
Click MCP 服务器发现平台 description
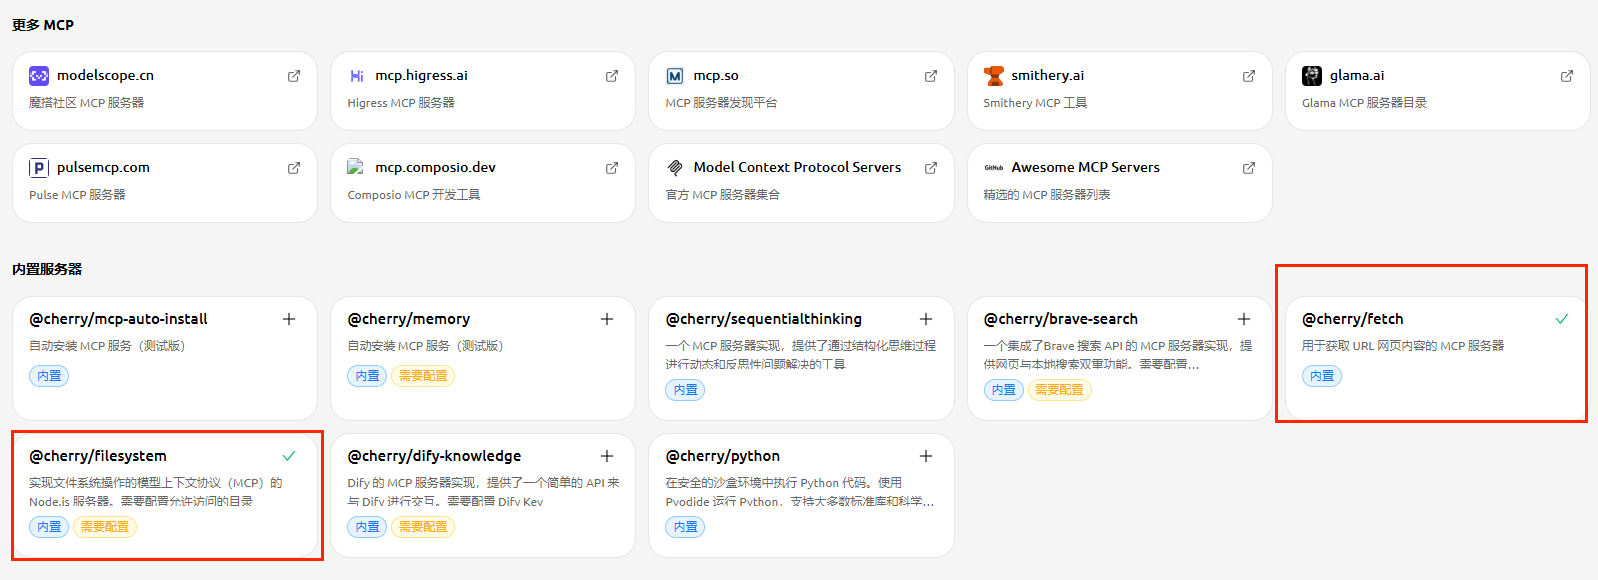click(x=721, y=103)
